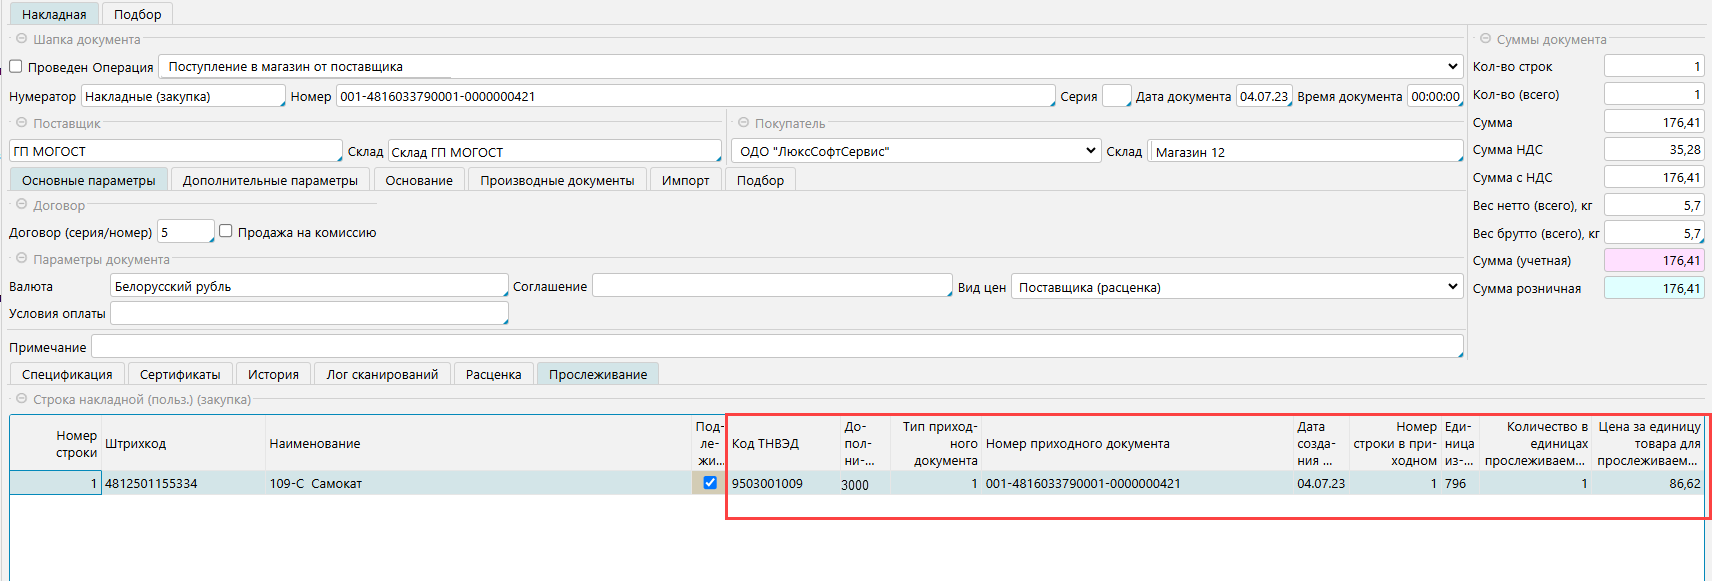Toggle the Проведен checkbox
The width and height of the screenshot is (1712, 581).
point(16,67)
